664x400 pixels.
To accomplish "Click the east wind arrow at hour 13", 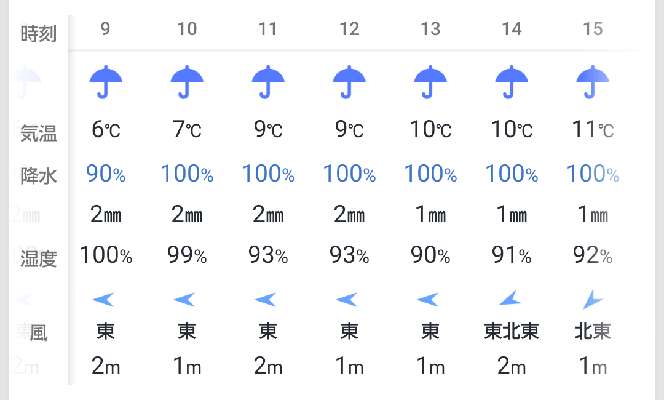I will pos(428,299).
